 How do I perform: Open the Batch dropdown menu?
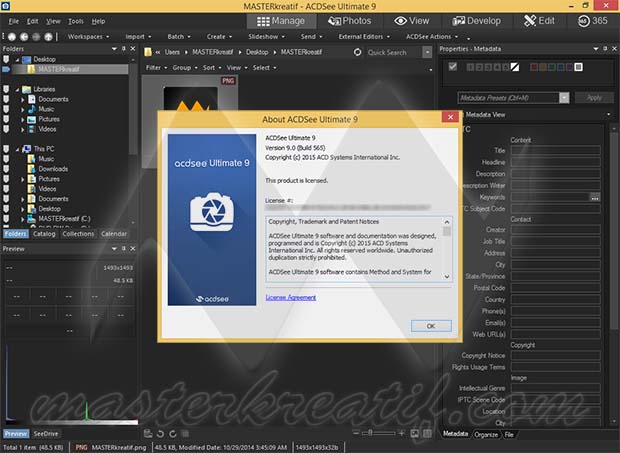click(x=179, y=37)
